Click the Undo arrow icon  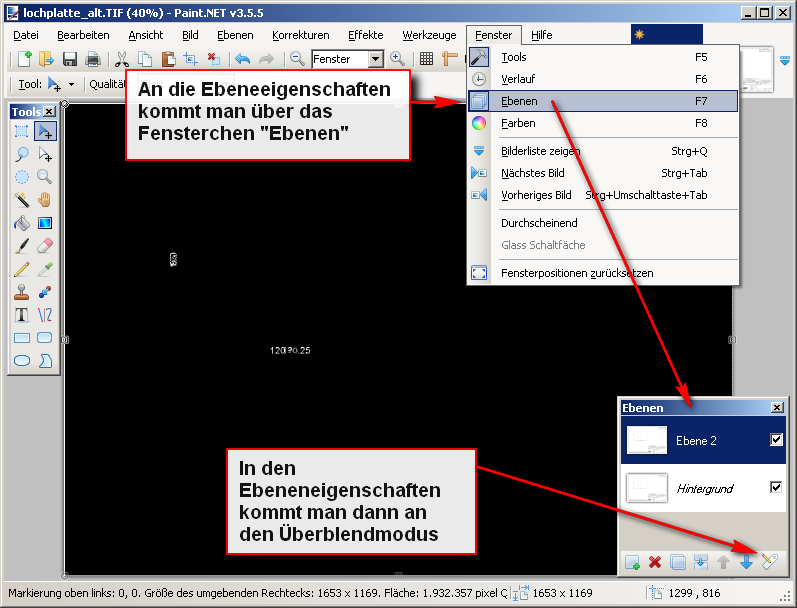coord(242,59)
